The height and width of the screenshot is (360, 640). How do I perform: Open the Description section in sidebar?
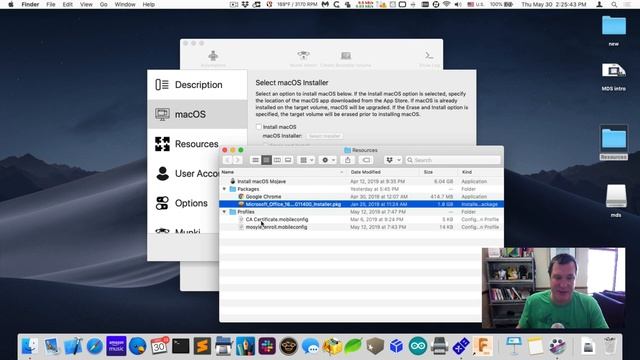tap(197, 85)
